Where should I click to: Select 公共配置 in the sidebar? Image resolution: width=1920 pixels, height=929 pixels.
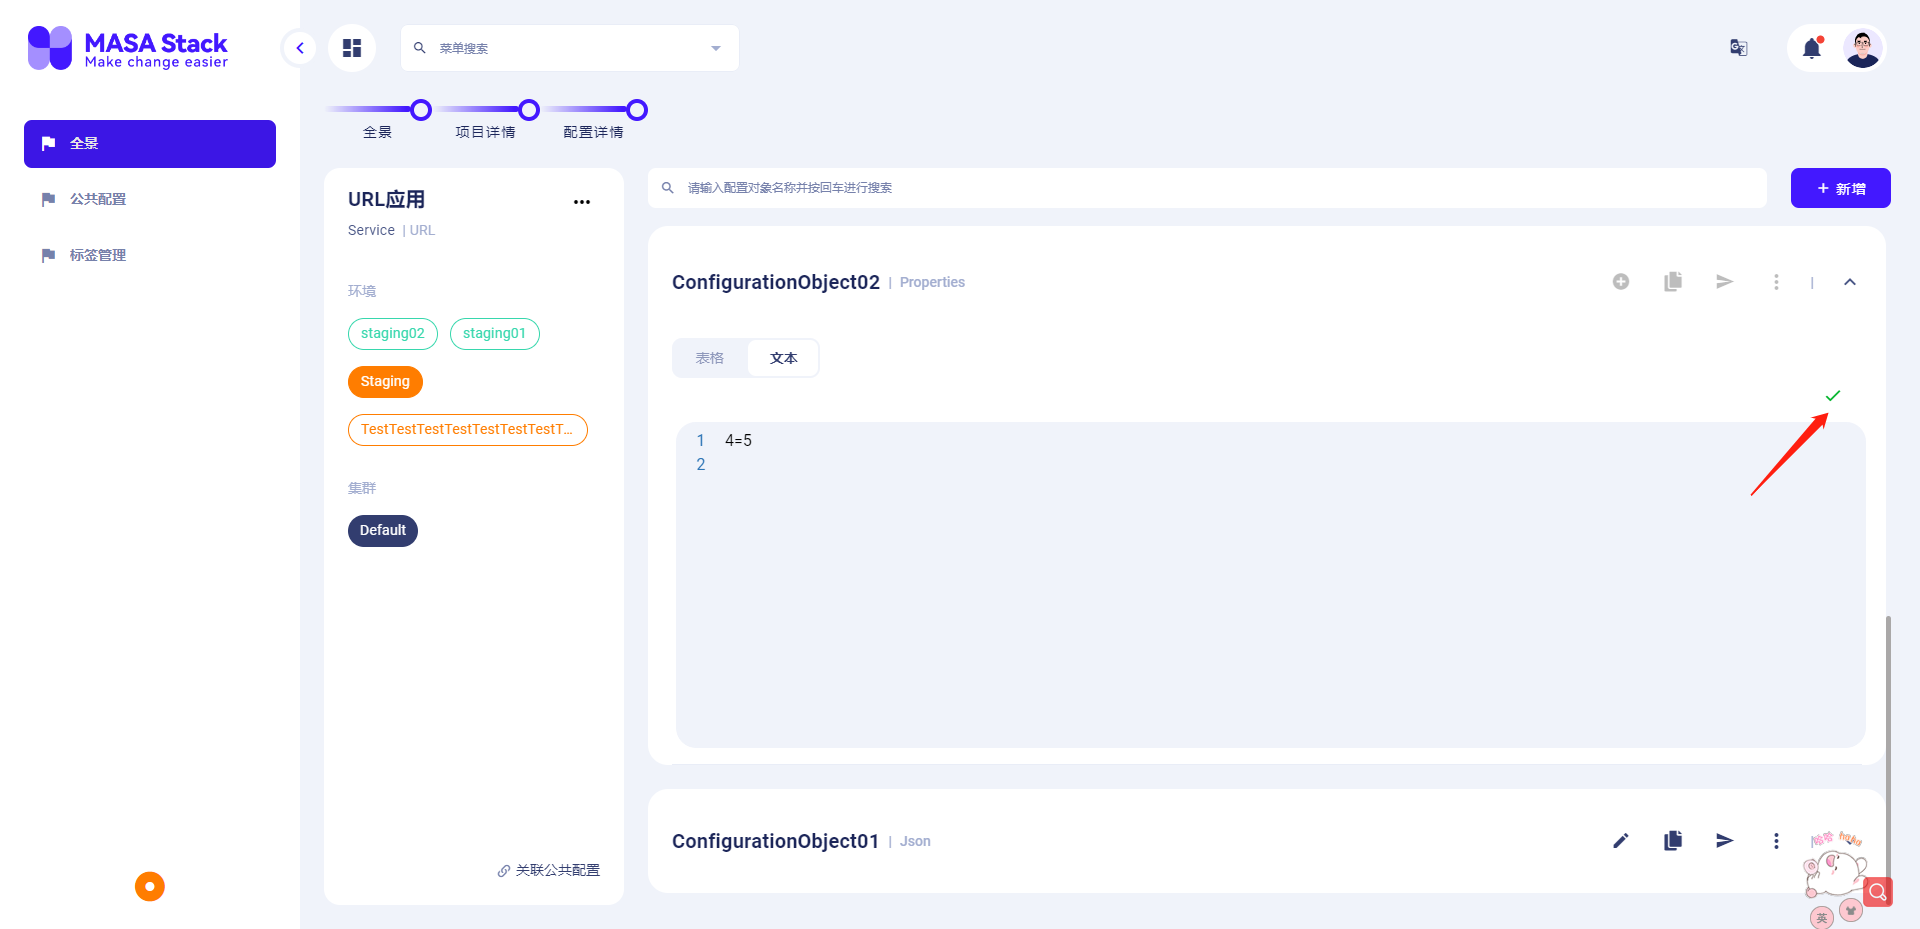click(97, 199)
